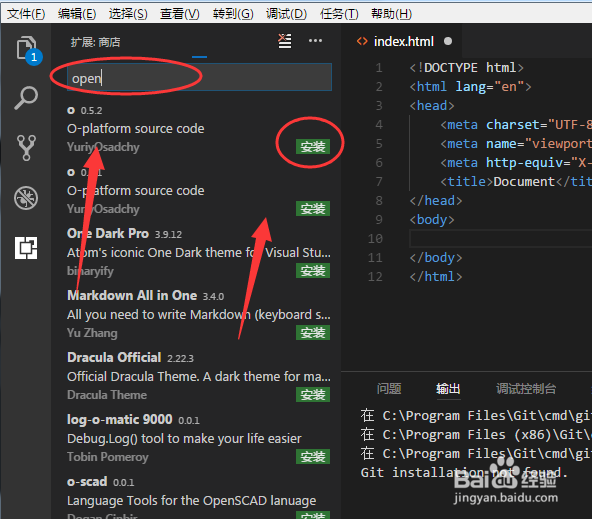Click the index.html file type icon

362,41
